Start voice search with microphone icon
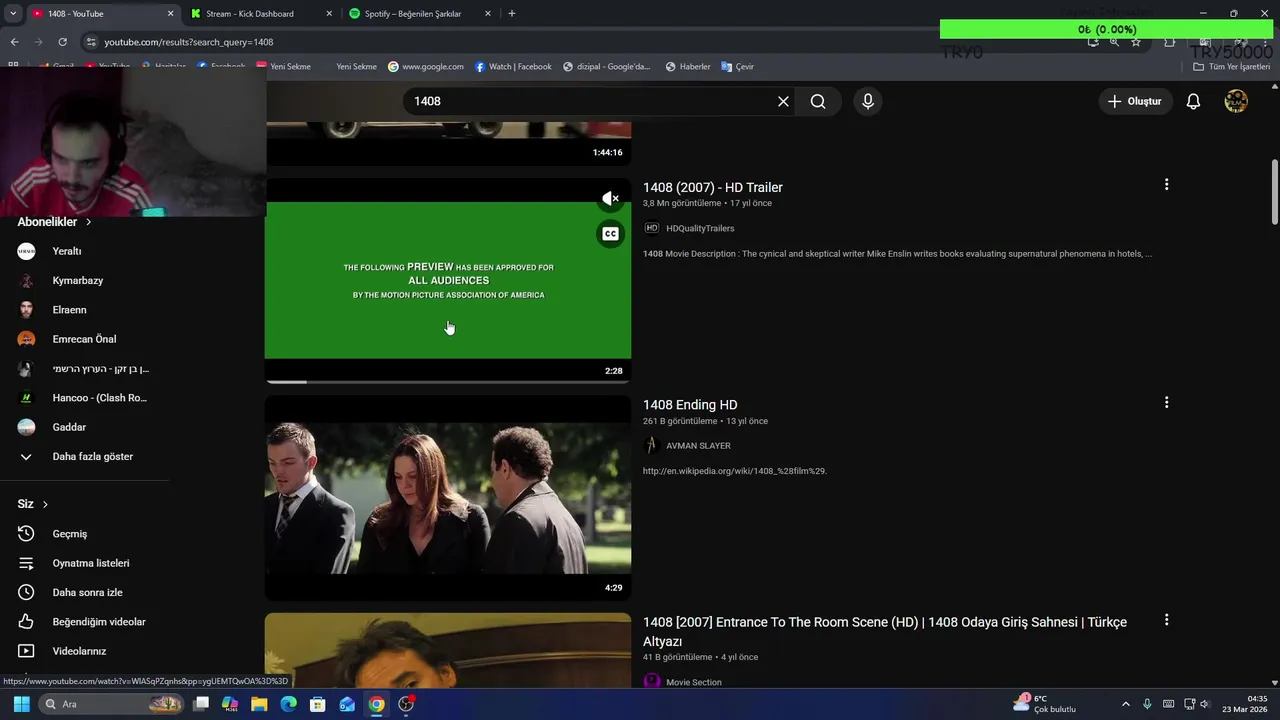Screen dimensions: 1280x720 (x=867, y=101)
